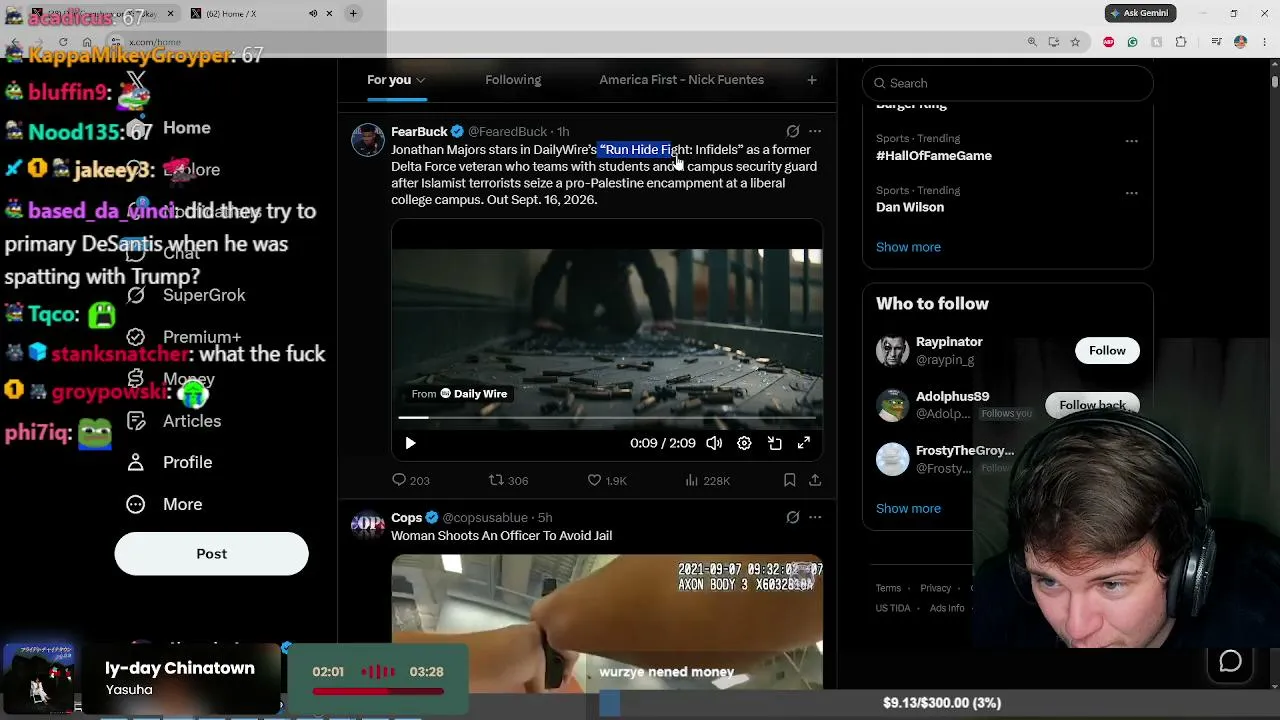Open more options on Cops post
This screenshot has height=720, width=1280.
pos(815,517)
